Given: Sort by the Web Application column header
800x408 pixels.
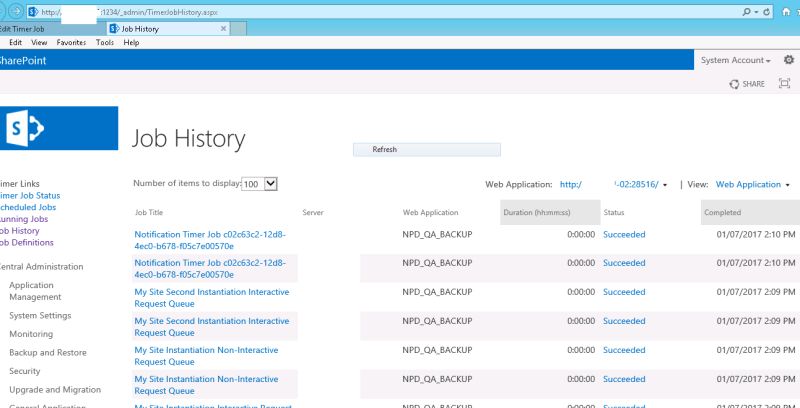Looking at the screenshot, I should [x=430, y=212].
